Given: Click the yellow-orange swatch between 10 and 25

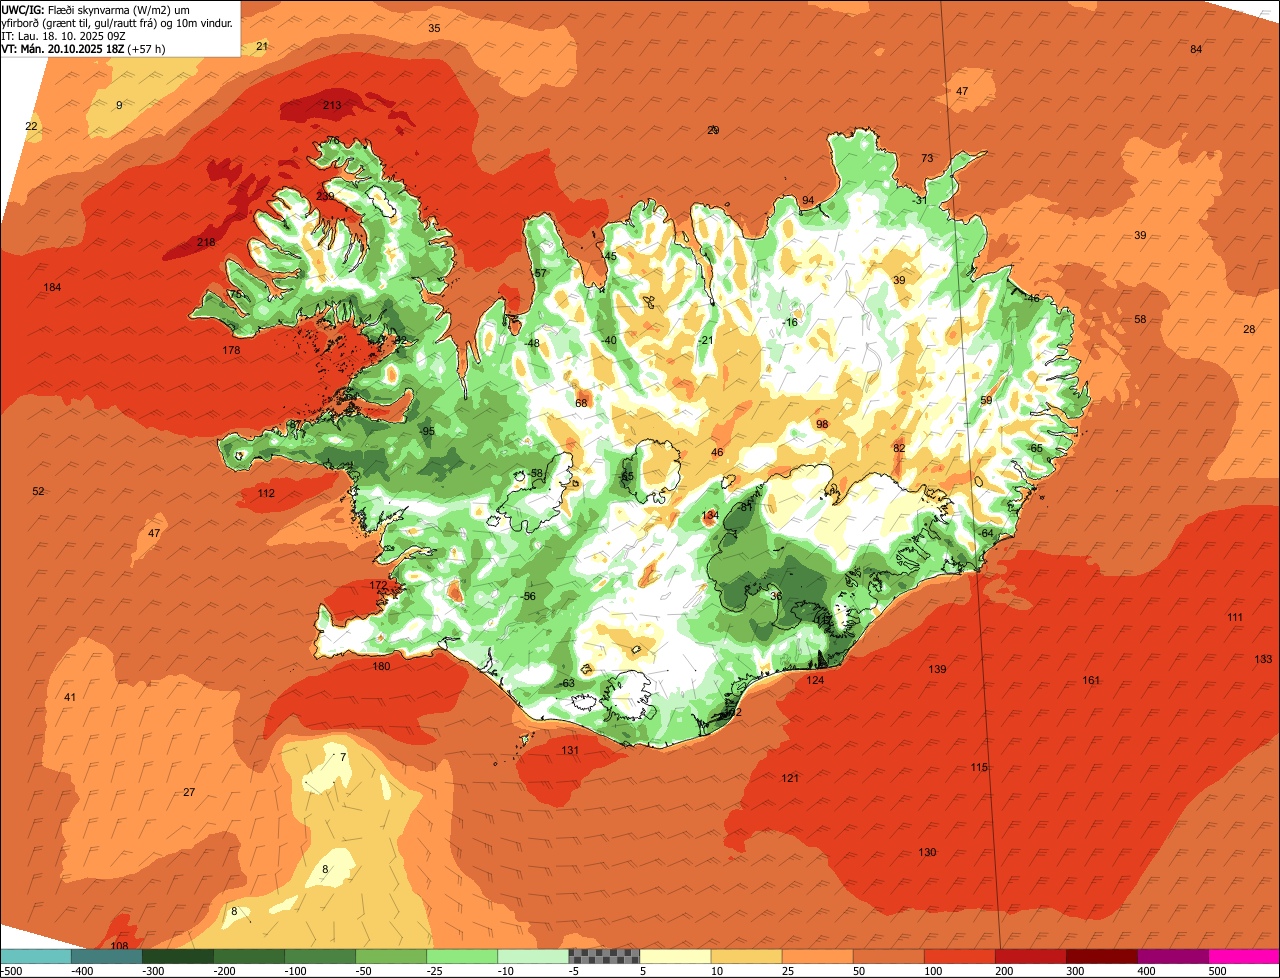Looking at the screenshot, I should tap(746, 956).
